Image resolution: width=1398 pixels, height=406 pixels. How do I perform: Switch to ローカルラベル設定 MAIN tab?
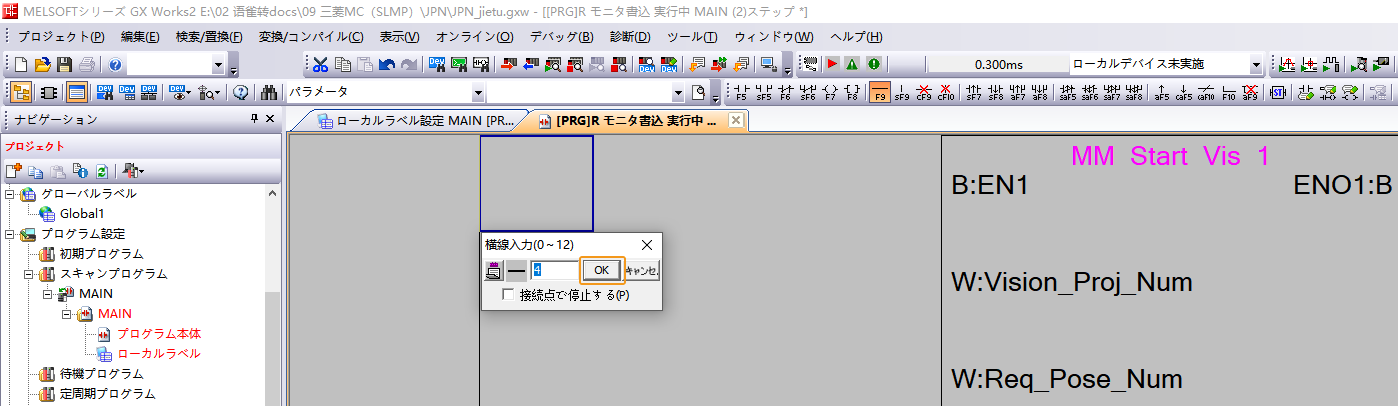415,122
